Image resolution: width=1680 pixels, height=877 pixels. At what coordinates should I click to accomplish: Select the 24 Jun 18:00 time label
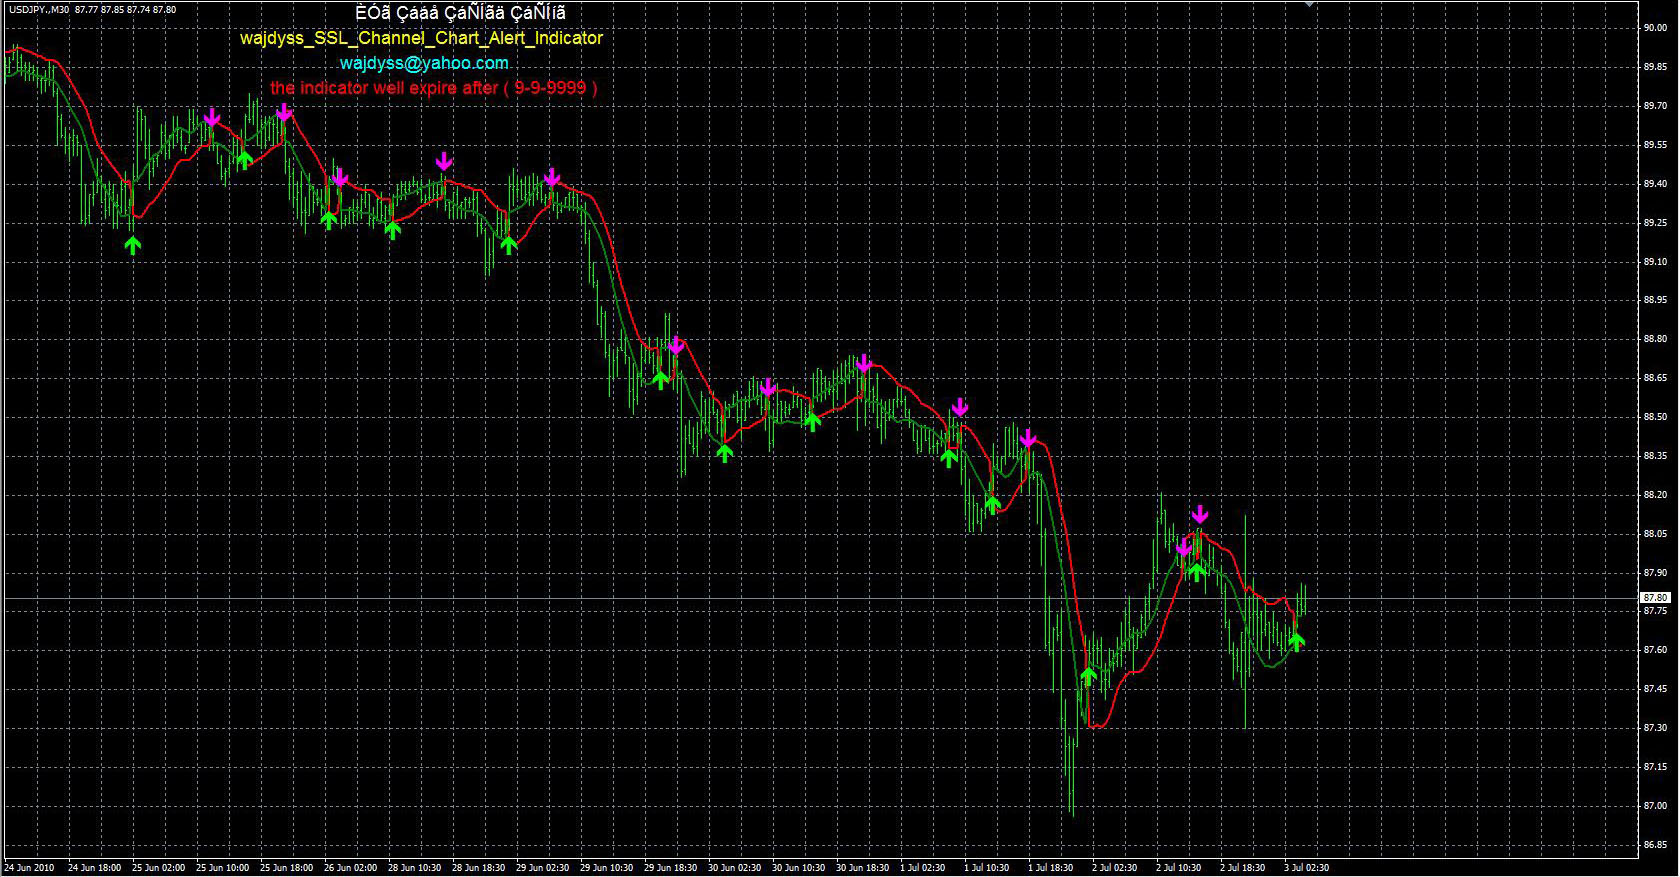94,868
